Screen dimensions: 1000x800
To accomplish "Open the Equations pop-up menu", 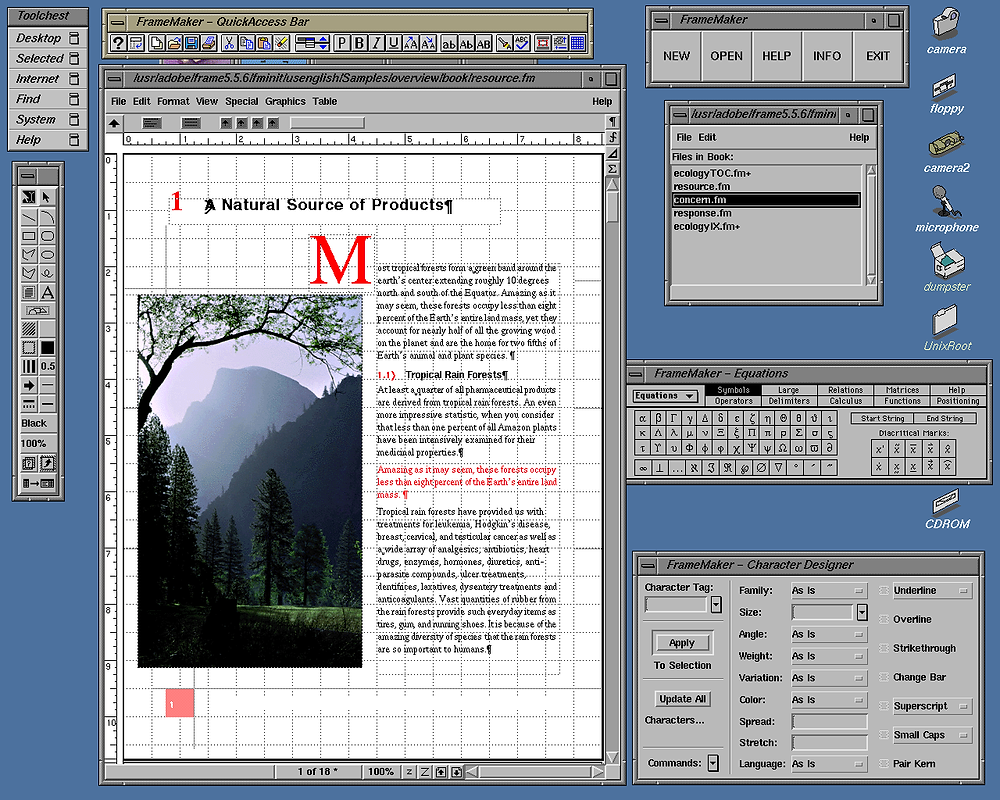I will pos(663,396).
